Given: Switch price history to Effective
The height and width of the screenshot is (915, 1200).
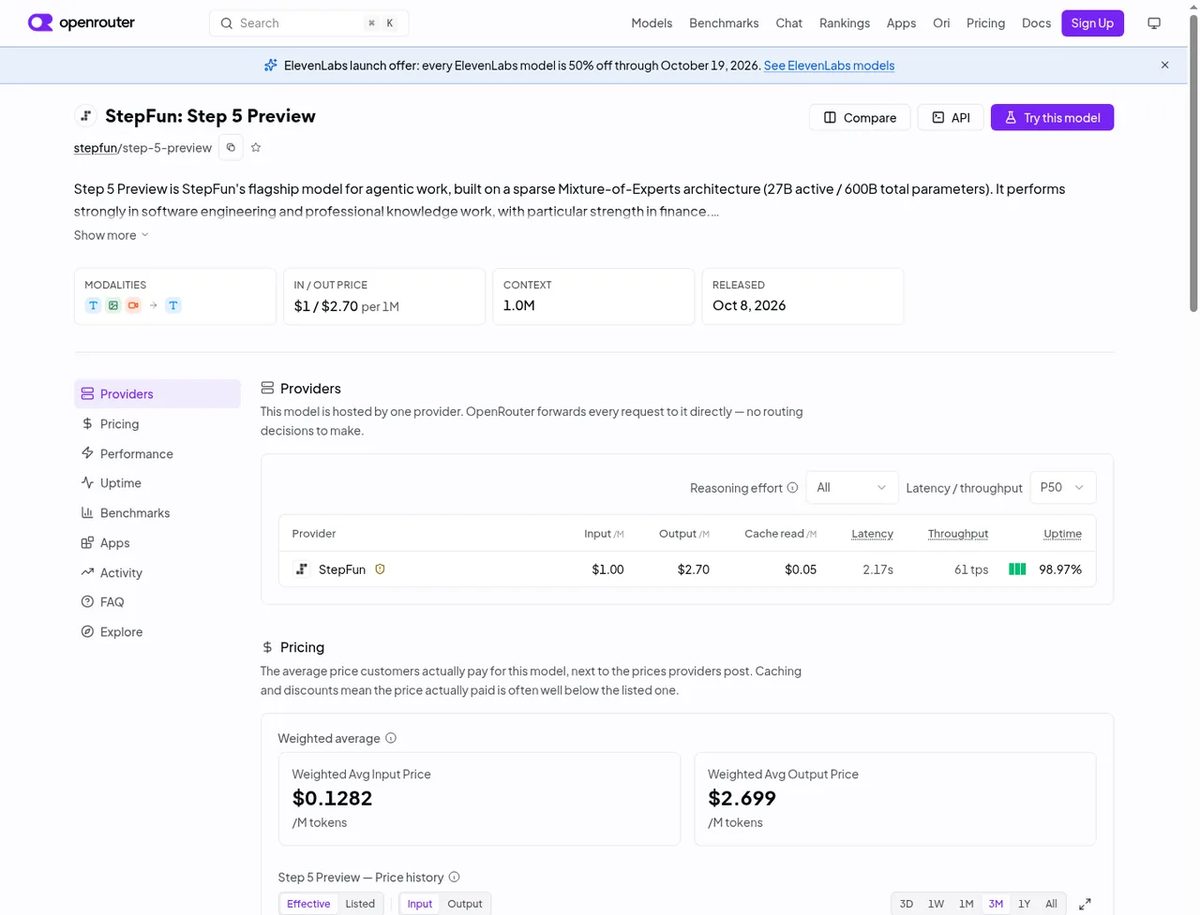Looking at the screenshot, I should pyautogui.click(x=308, y=904).
